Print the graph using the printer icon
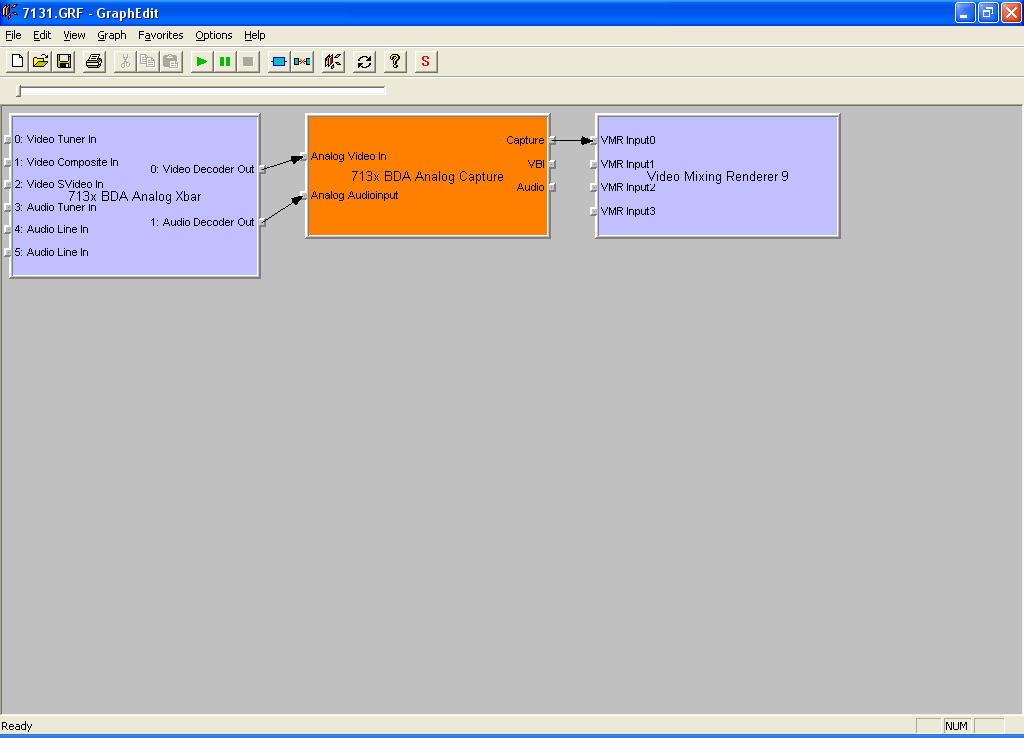Screen dimensions: 1024x738 pos(94,61)
